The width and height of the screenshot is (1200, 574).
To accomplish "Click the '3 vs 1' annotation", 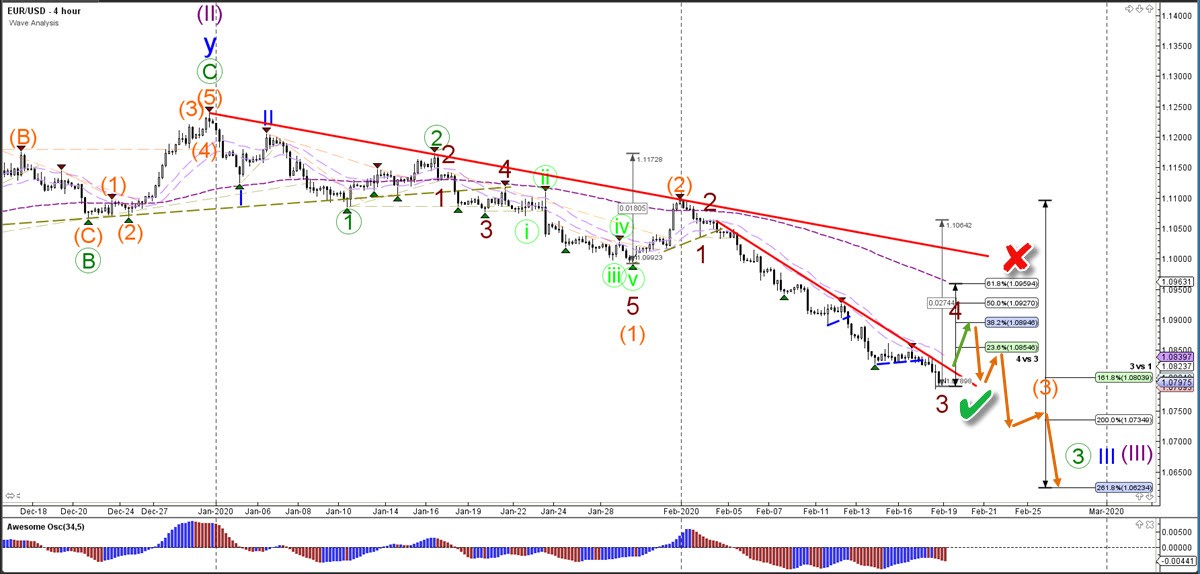I will coord(1142,366).
